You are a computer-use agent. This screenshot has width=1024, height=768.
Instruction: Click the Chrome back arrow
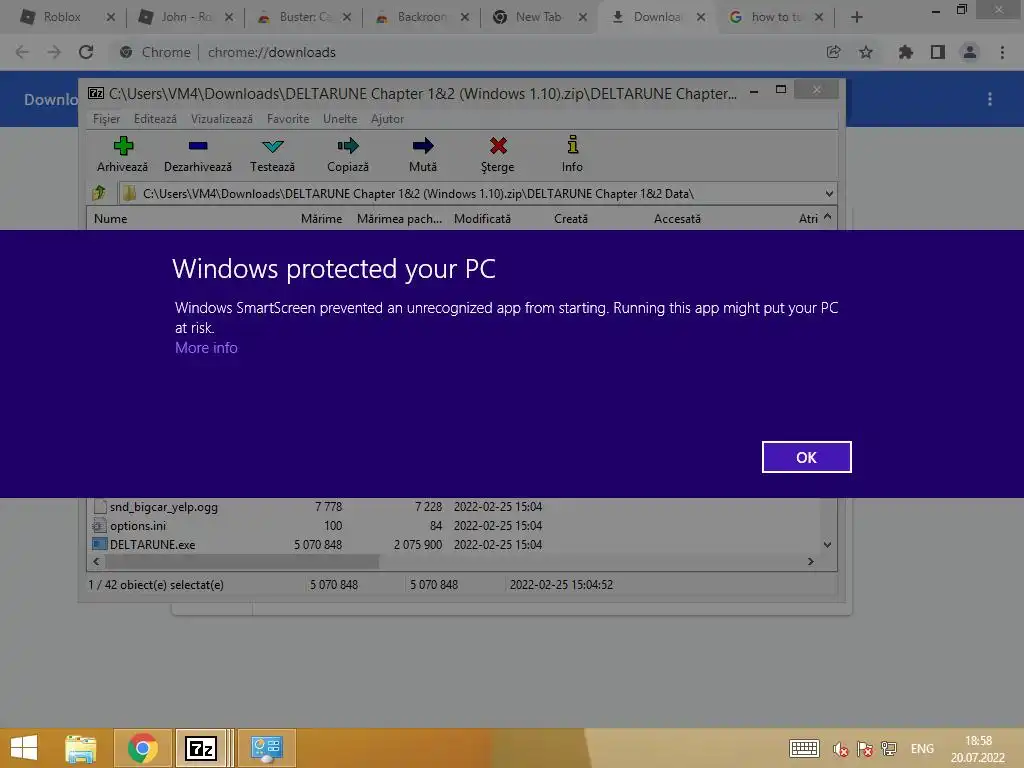(x=22, y=52)
